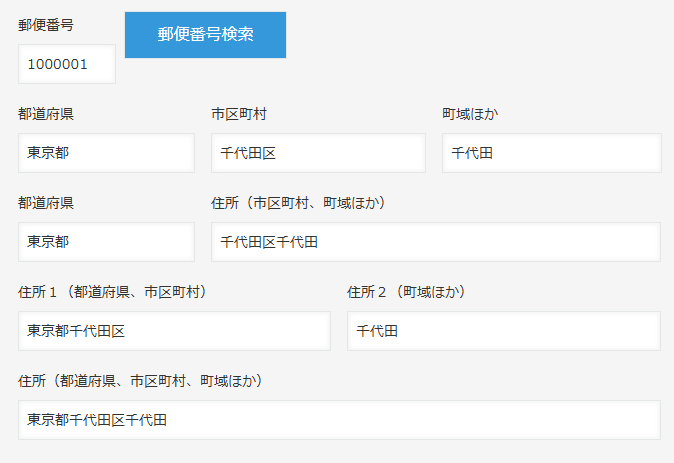Click the 住所（市区町村、町域ほか）input field
The height and width of the screenshot is (463, 674).
pos(435,242)
